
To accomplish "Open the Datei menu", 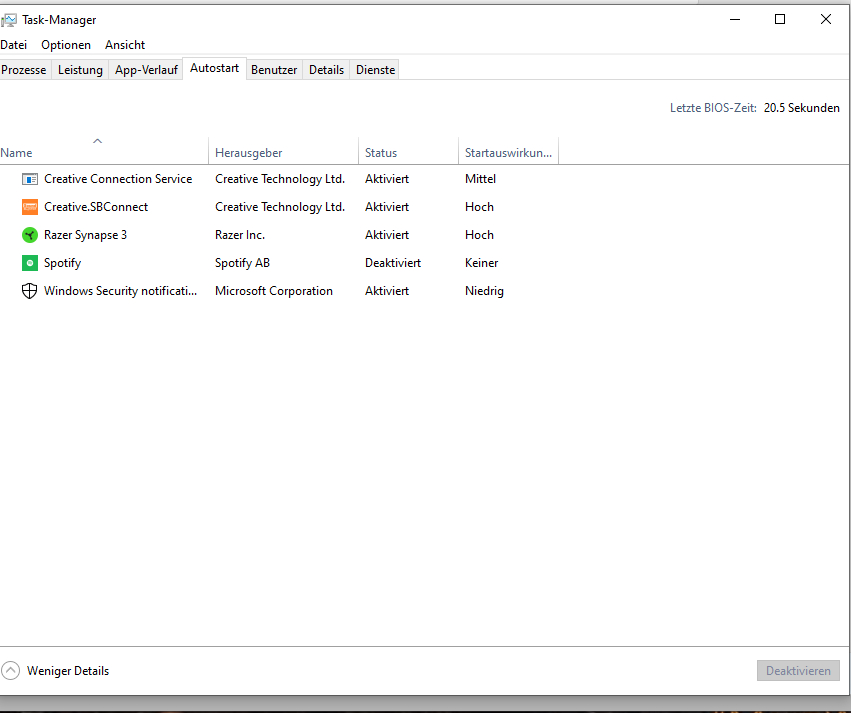I will (14, 45).
